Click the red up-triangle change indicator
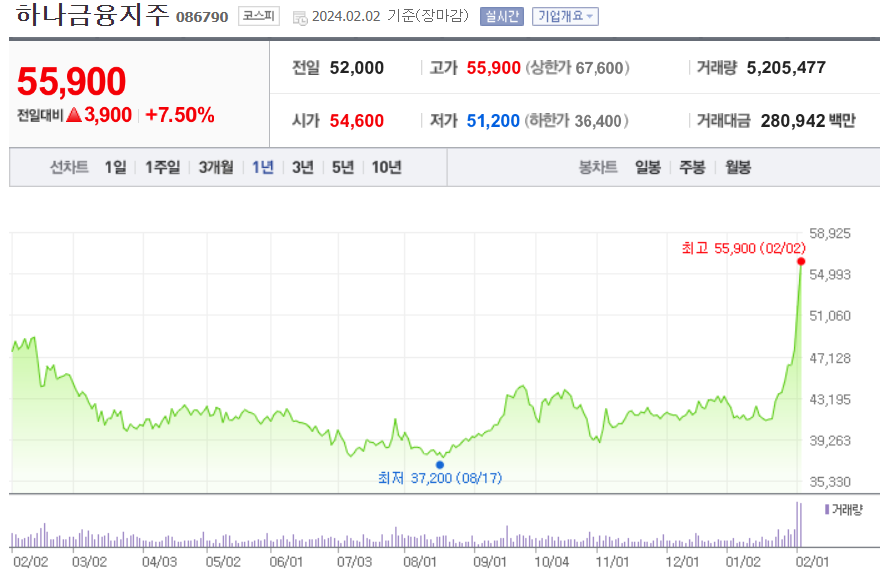This screenshot has height=581, width=880. point(74,115)
